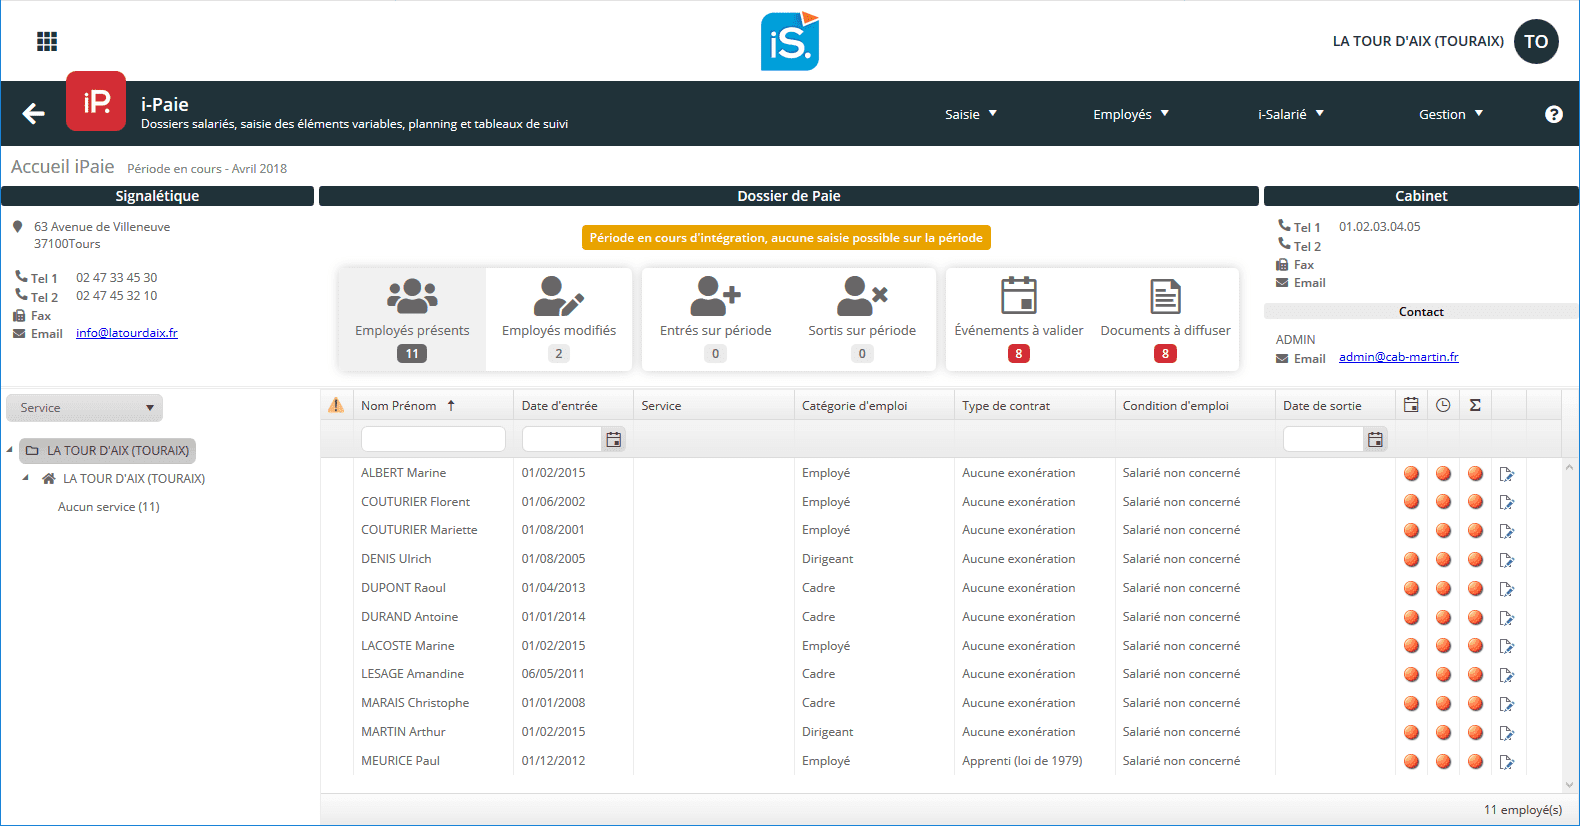Image resolution: width=1580 pixels, height=826 pixels.
Task: Click the Date de sortie filter input
Action: pos(1323,439)
